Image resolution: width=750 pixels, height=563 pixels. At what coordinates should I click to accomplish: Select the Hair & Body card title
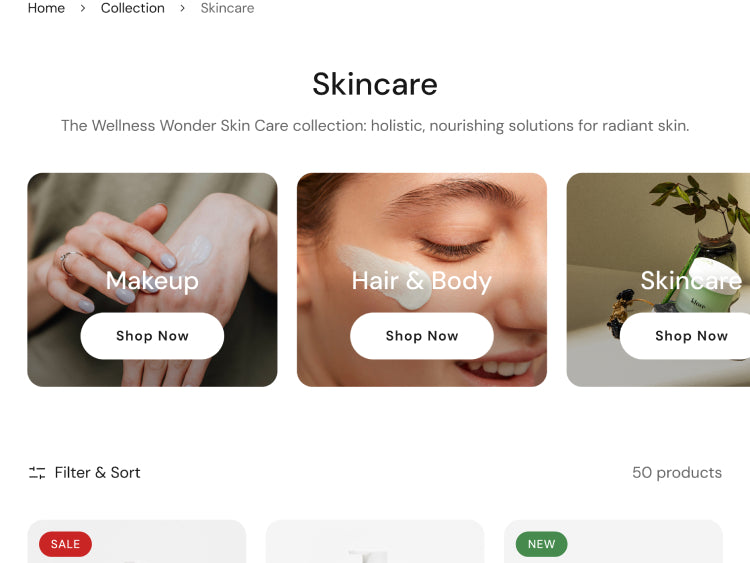tap(422, 280)
